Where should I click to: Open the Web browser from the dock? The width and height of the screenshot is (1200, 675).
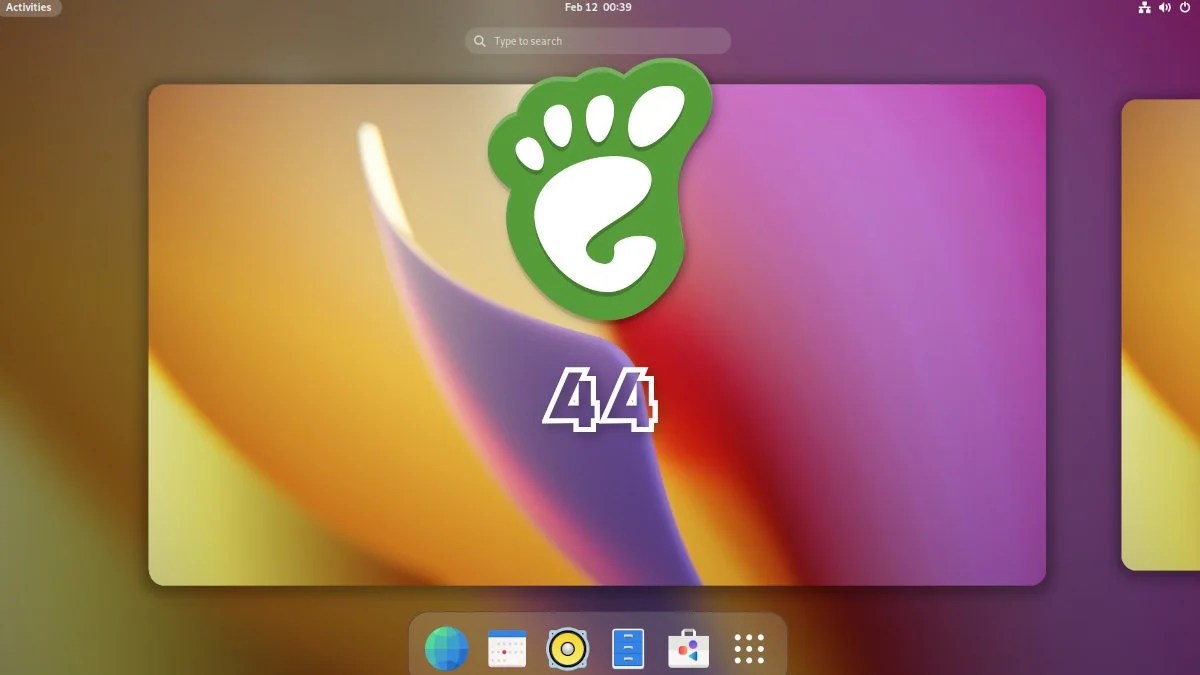tap(445, 647)
